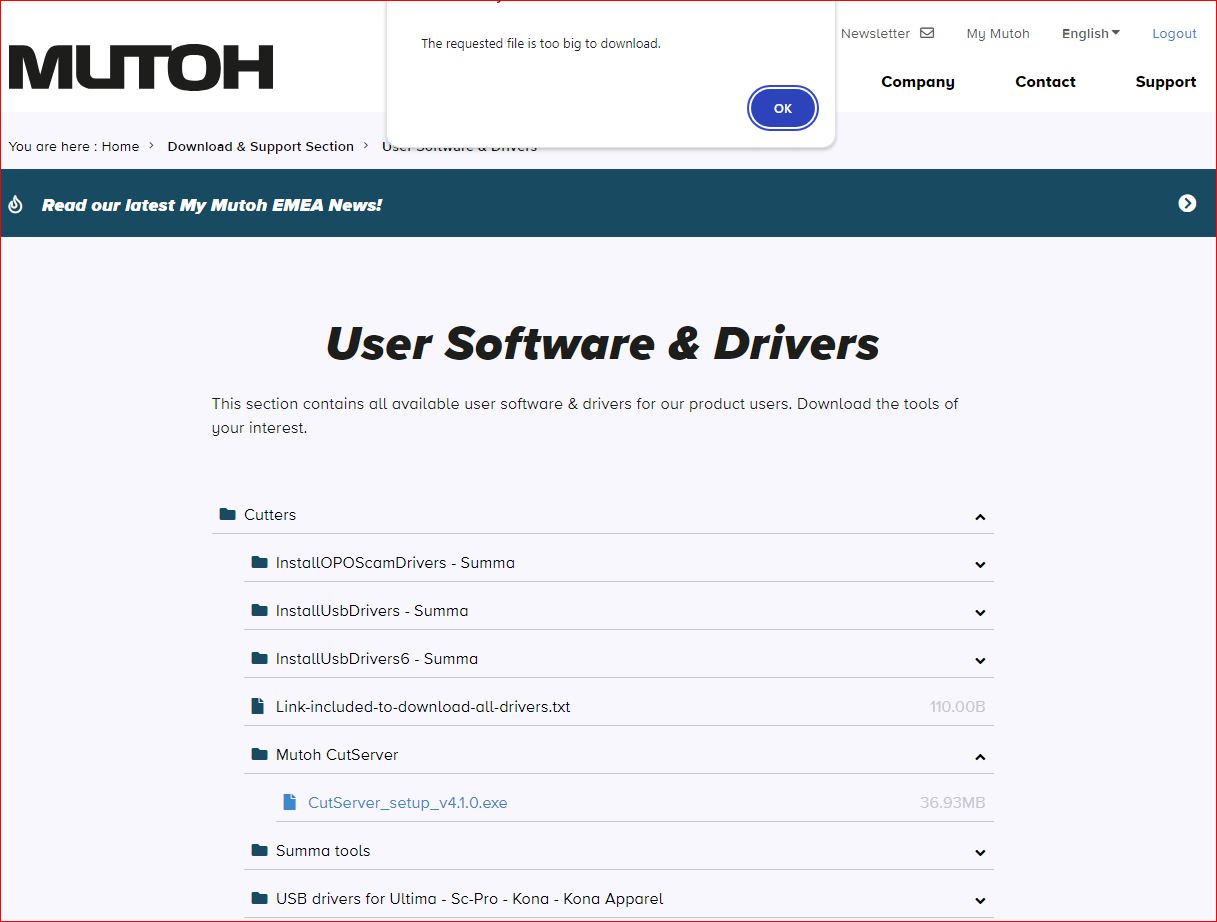
Task: Expand the Summa tools chevron
Action: pyautogui.click(x=980, y=853)
